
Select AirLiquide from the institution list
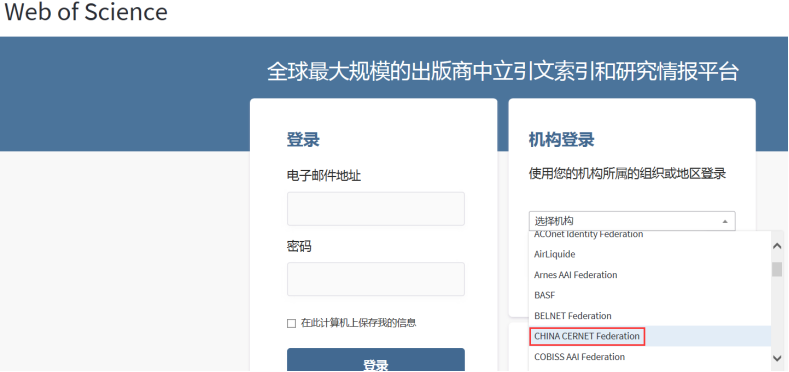(x=649, y=254)
